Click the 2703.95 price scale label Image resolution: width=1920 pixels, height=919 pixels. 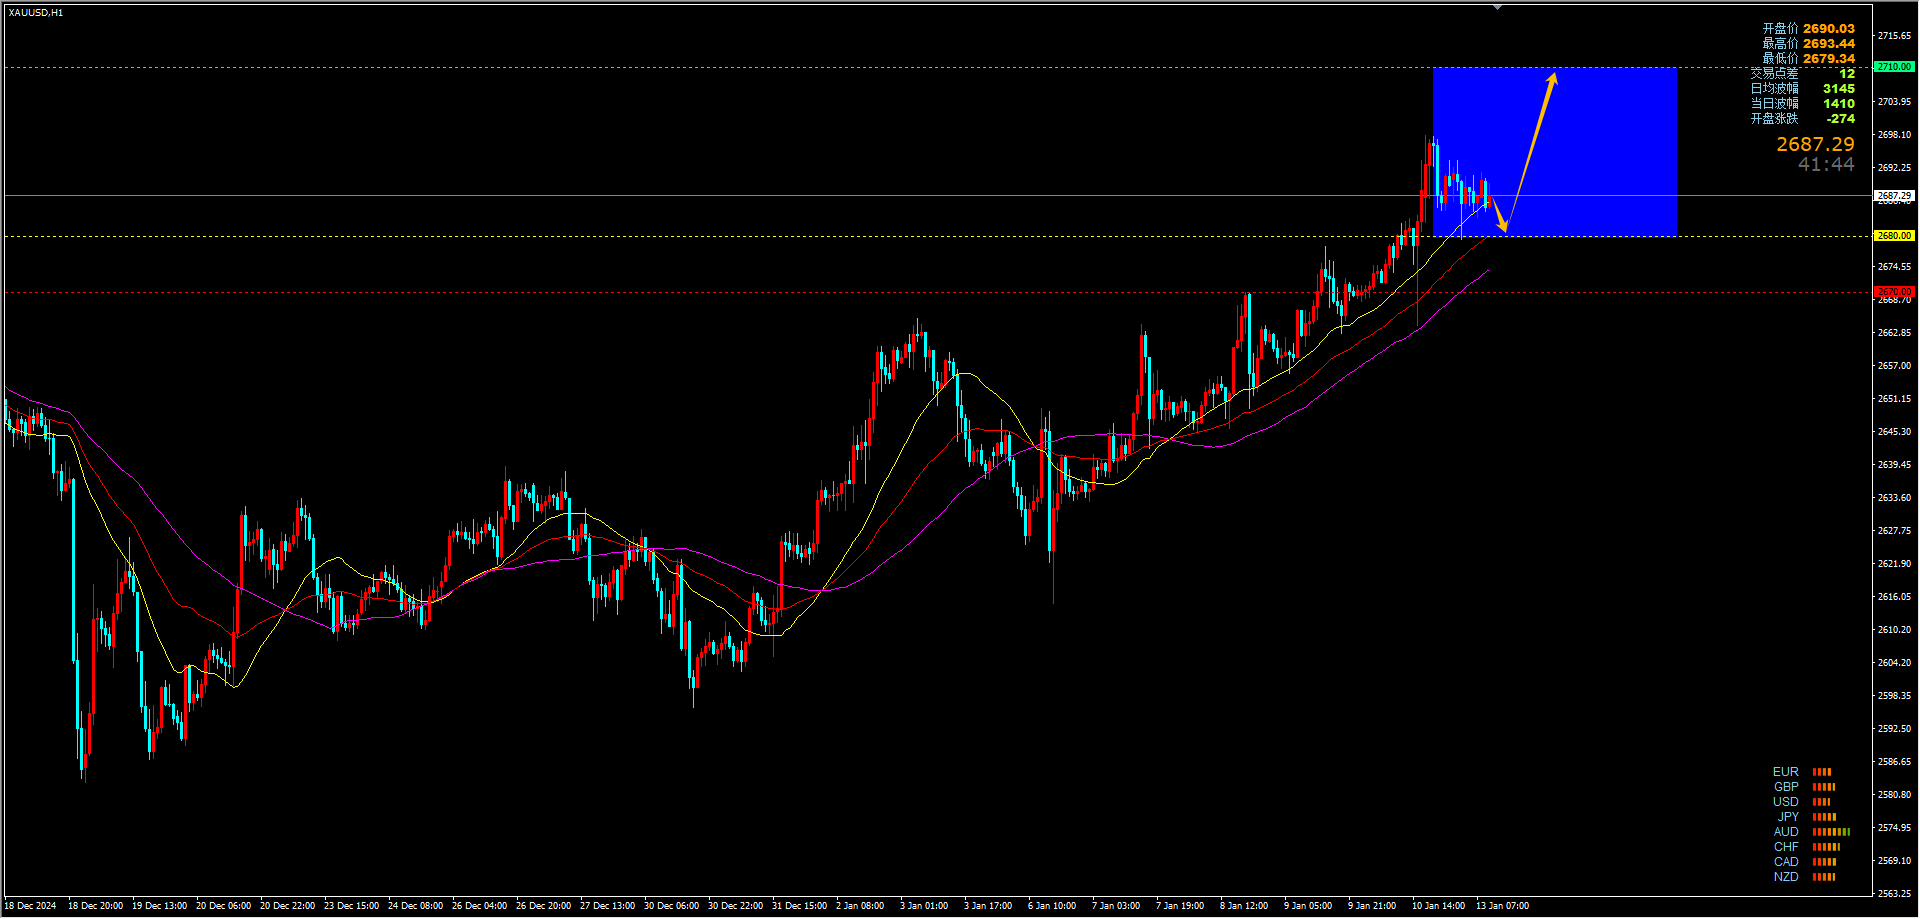click(1894, 102)
